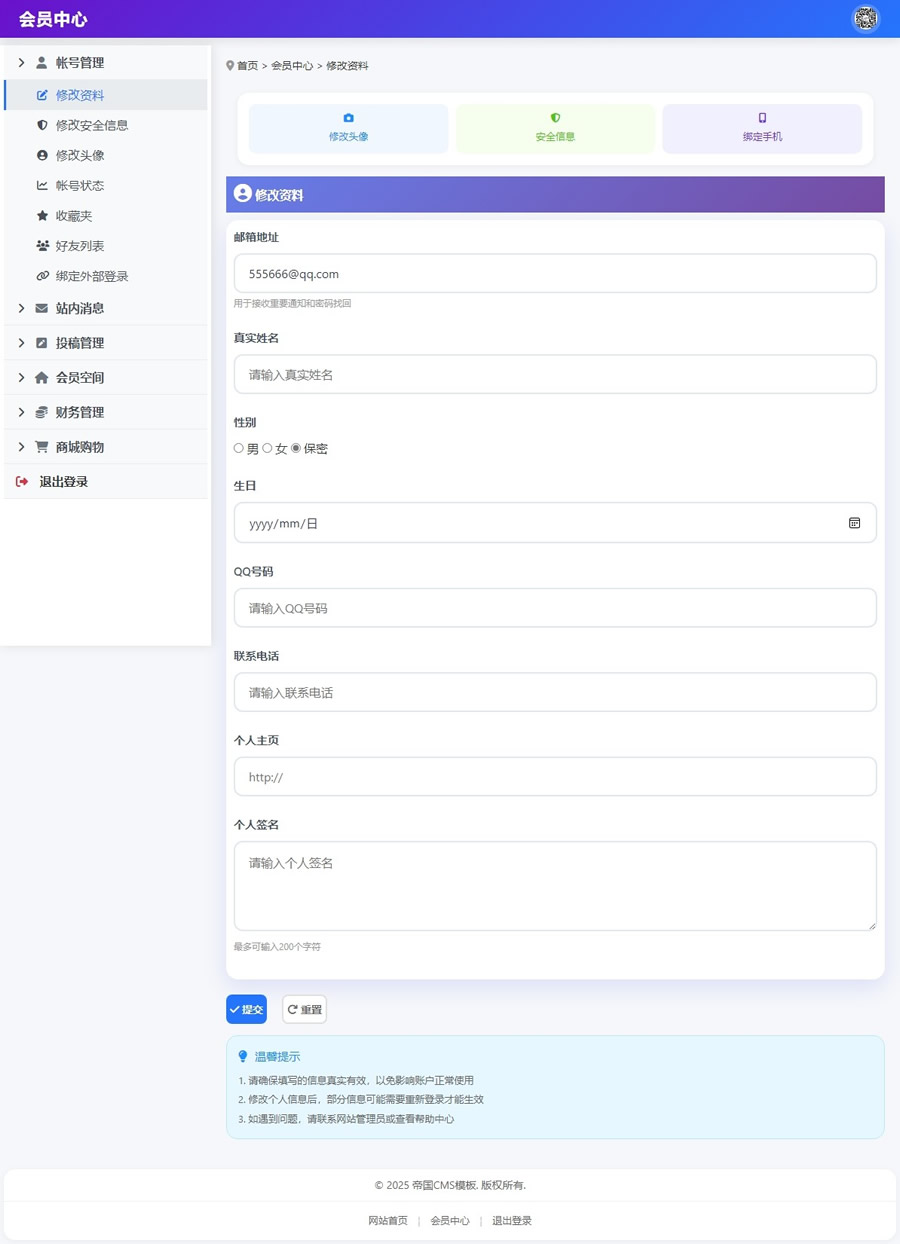
Task: Expand the 帐号管理 sidebar section
Action: tap(79, 62)
